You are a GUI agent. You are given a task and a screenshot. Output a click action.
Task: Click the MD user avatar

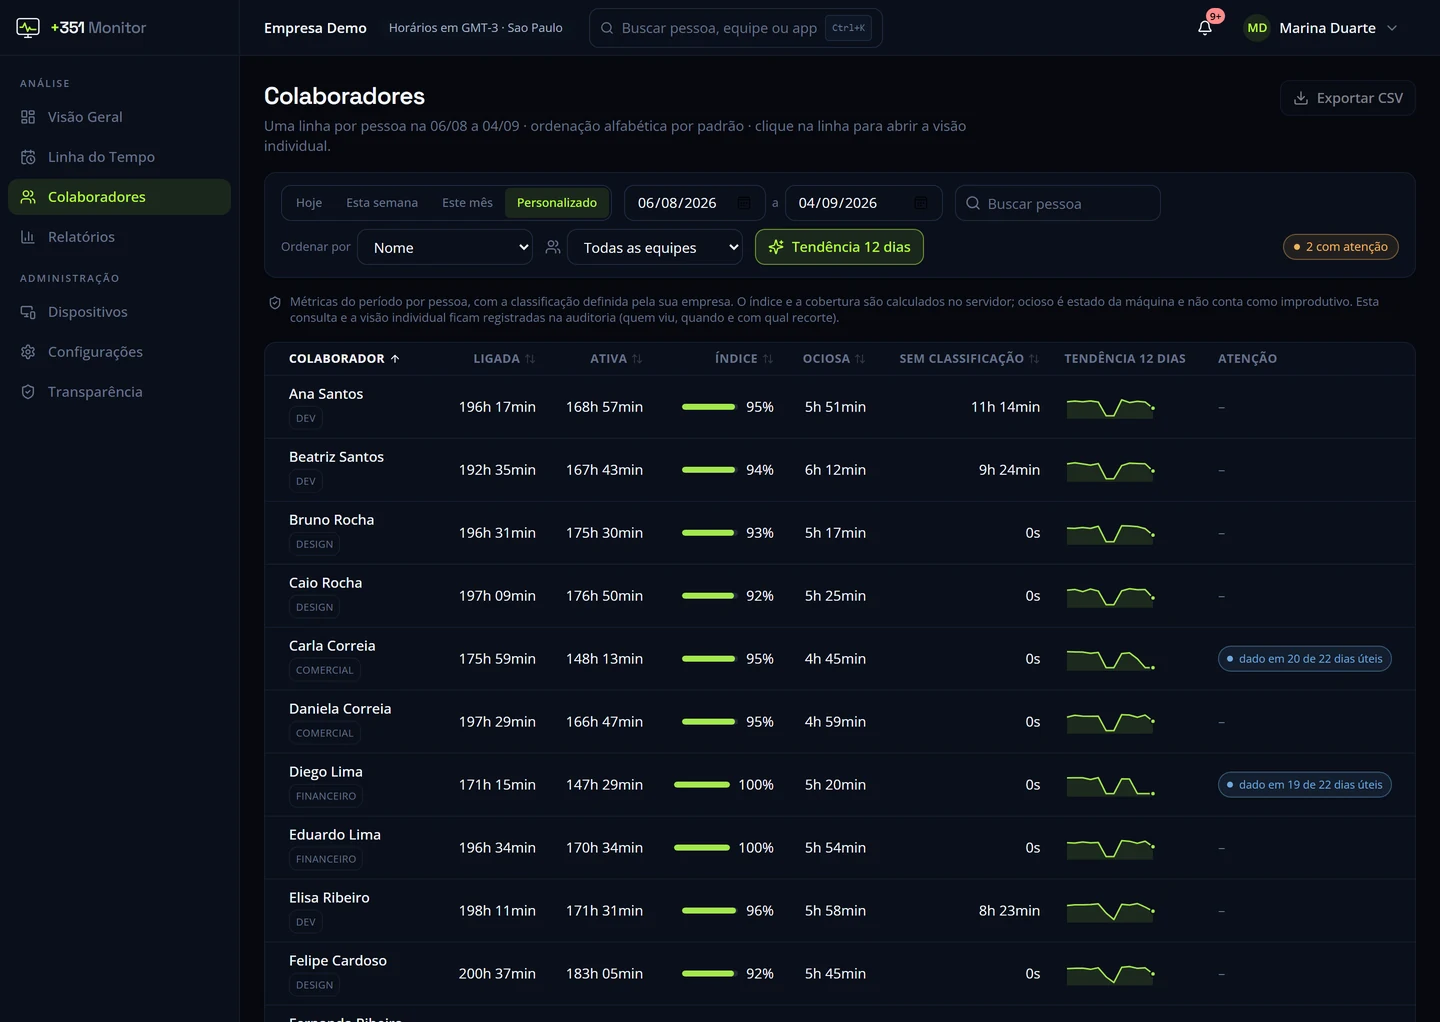[1257, 28]
